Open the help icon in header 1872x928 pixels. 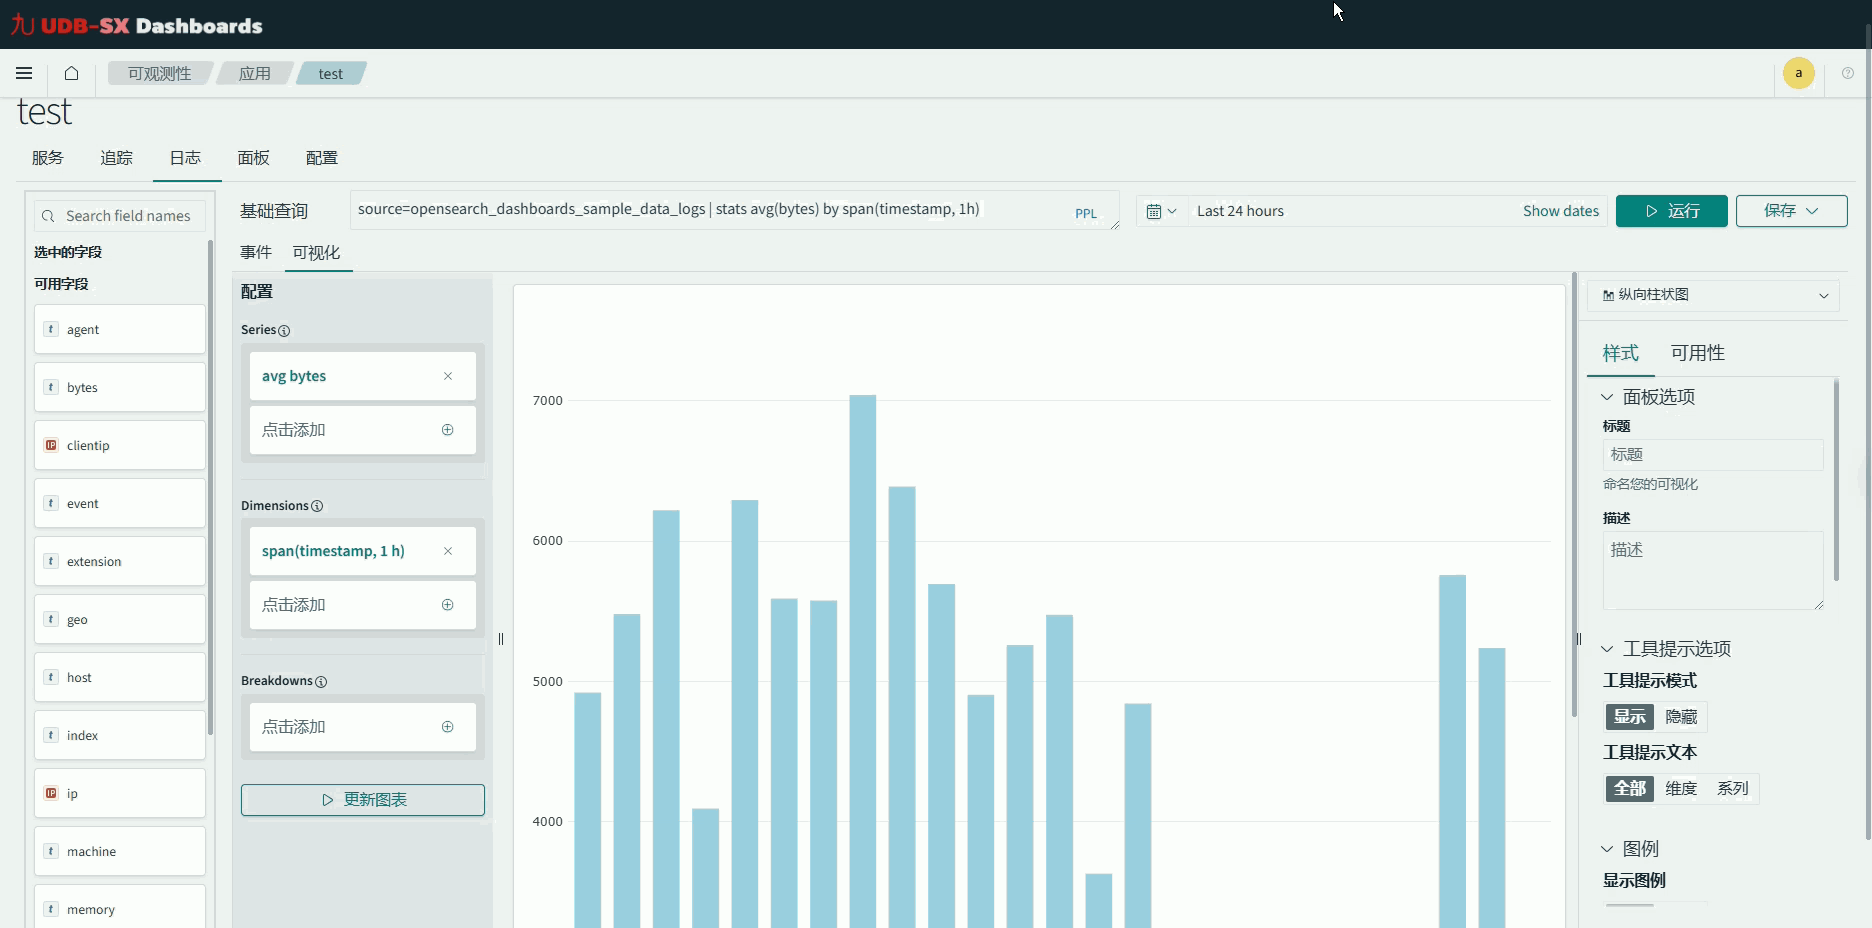pyautogui.click(x=1847, y=73)
